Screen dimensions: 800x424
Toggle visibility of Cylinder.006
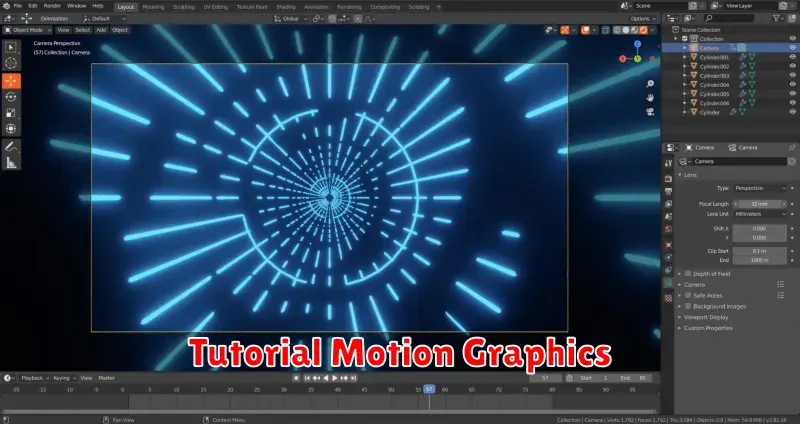(x=792, y=103)
